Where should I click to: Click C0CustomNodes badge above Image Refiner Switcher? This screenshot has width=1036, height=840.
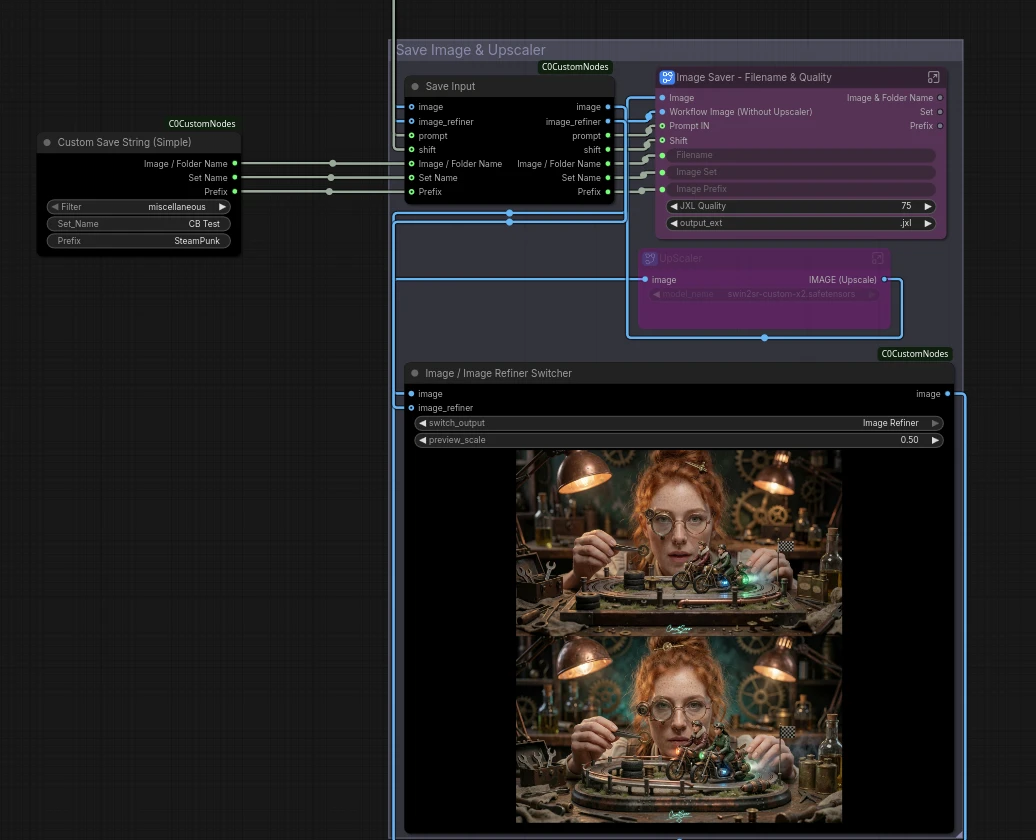point(914,354)
